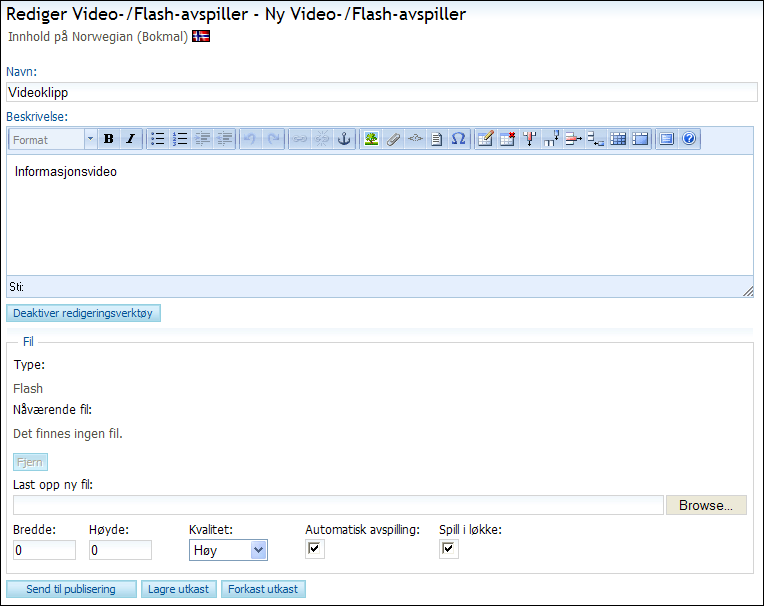The width and height of the screenshot is (764, 606).
Task: Click the Navn field containing Videoklipp
Action: 382,92
